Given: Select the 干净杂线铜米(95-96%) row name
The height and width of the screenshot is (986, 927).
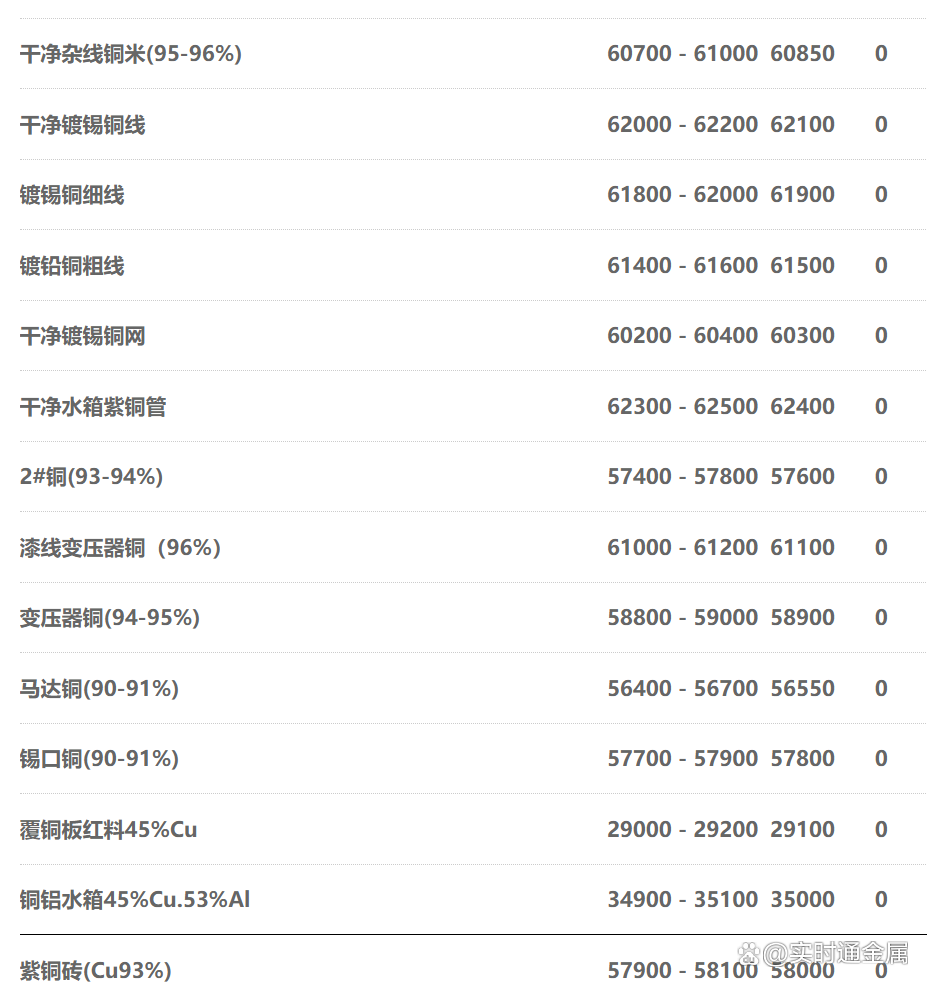Looking at the screenshot, I should coord(131,54).
